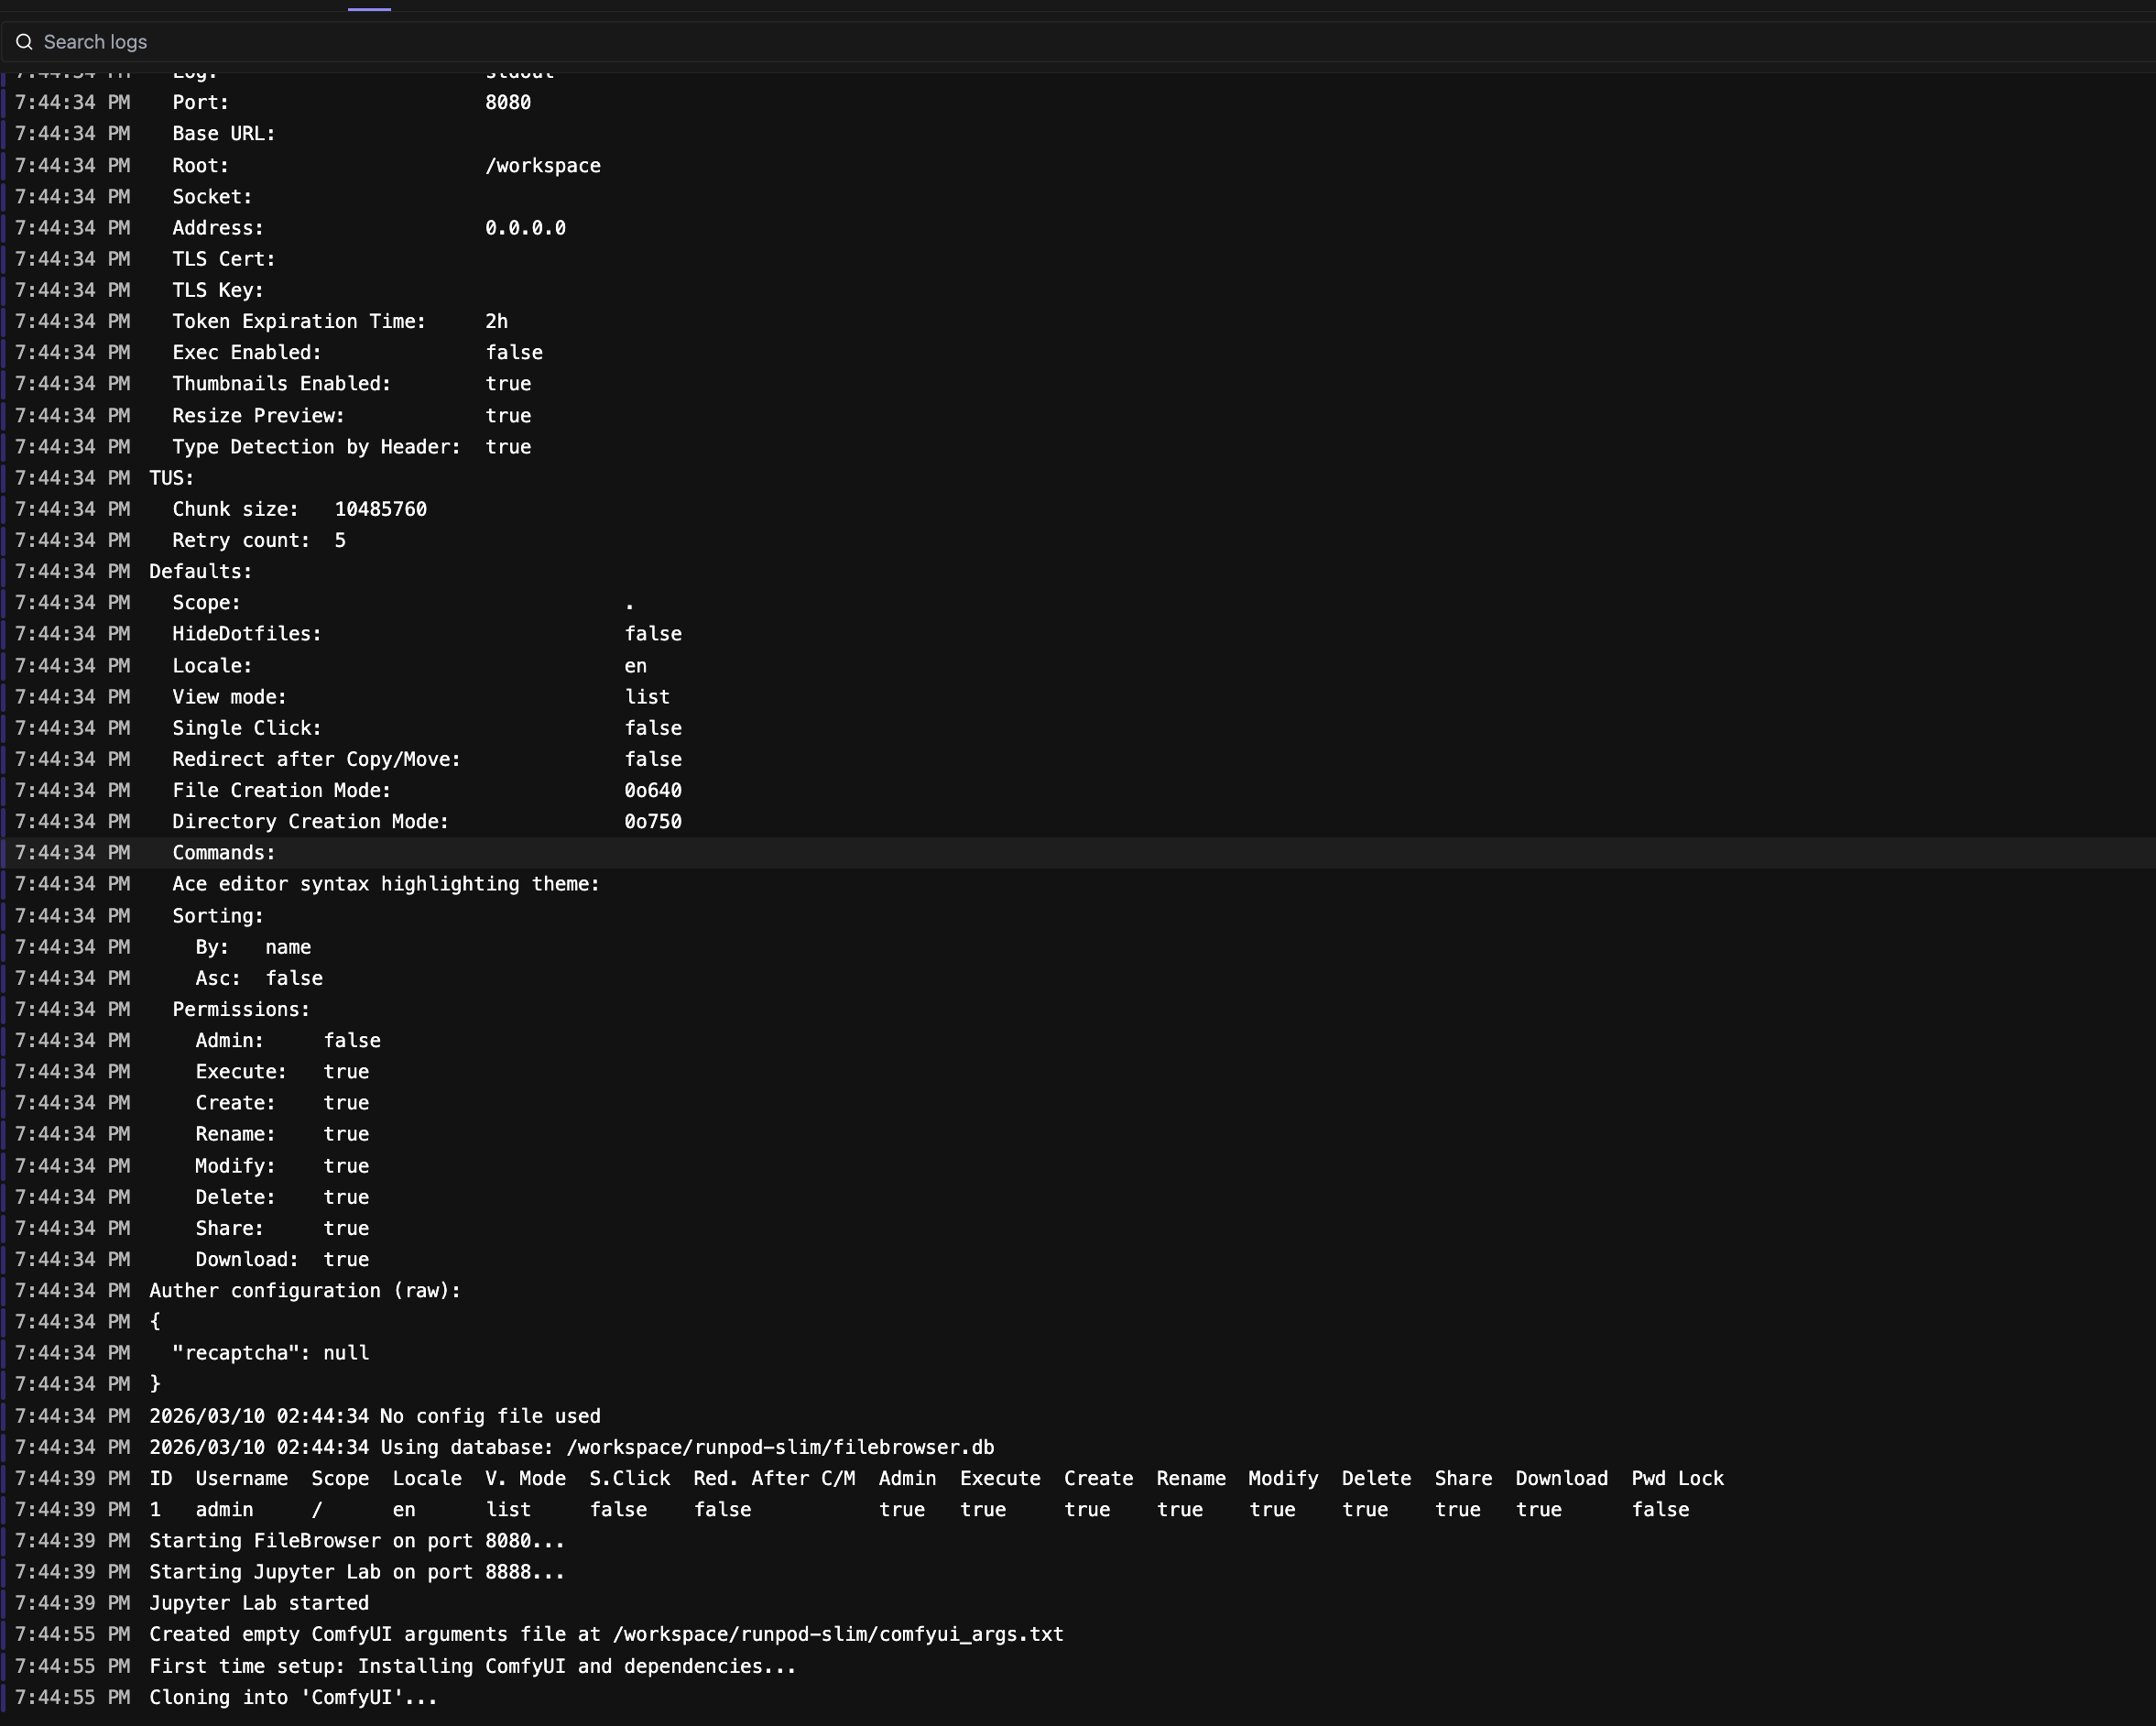Select the No config file used line
The width and height of the screenshot is (2156, 1726).
[x=375, y=1416]
